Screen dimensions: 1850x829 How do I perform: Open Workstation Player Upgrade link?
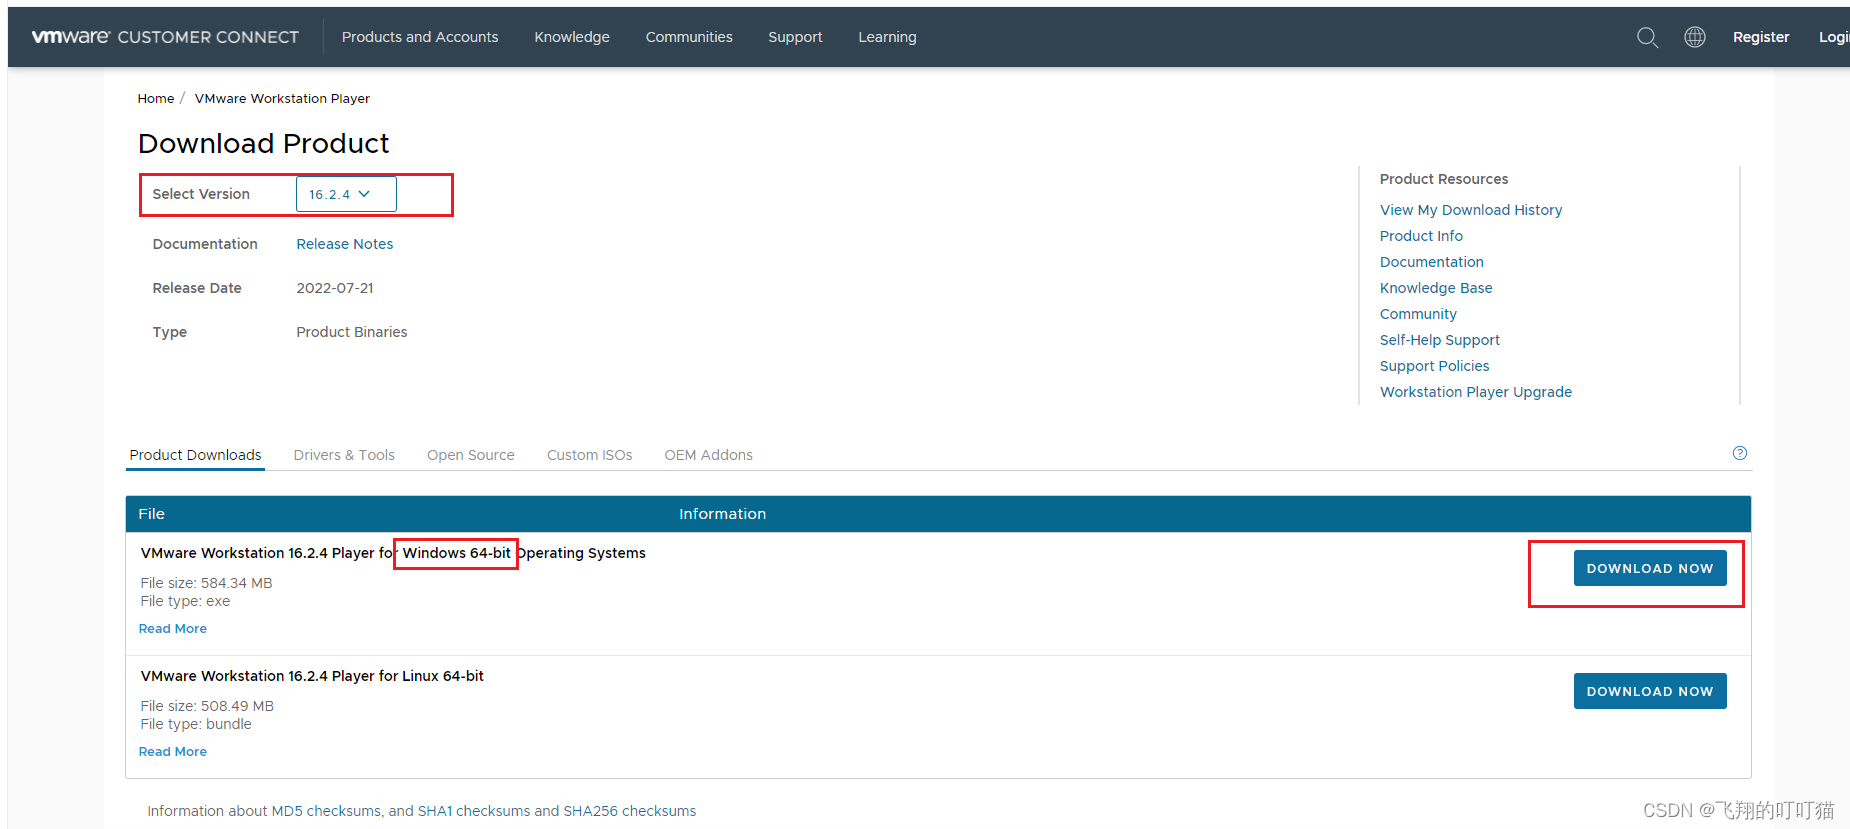[1476, 392]
